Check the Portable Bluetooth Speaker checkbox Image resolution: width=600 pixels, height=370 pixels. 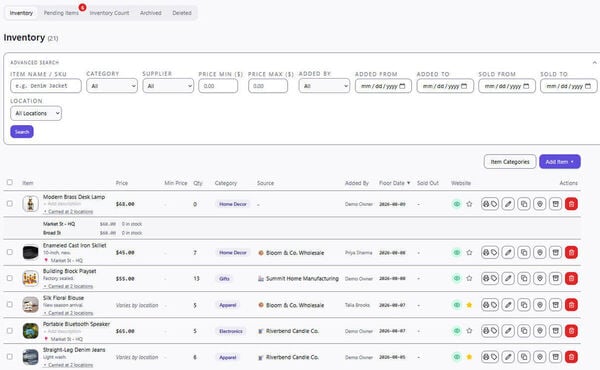click(x=10, y=331)
